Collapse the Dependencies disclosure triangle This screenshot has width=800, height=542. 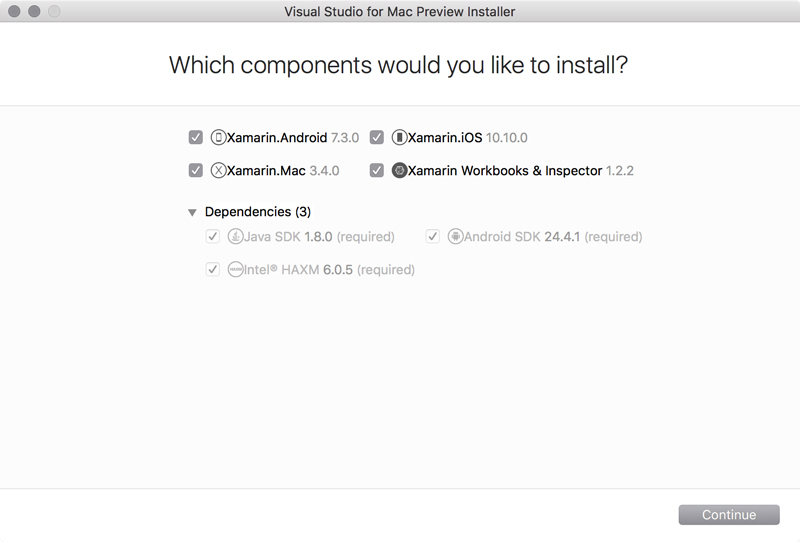(x=192, y=212)
